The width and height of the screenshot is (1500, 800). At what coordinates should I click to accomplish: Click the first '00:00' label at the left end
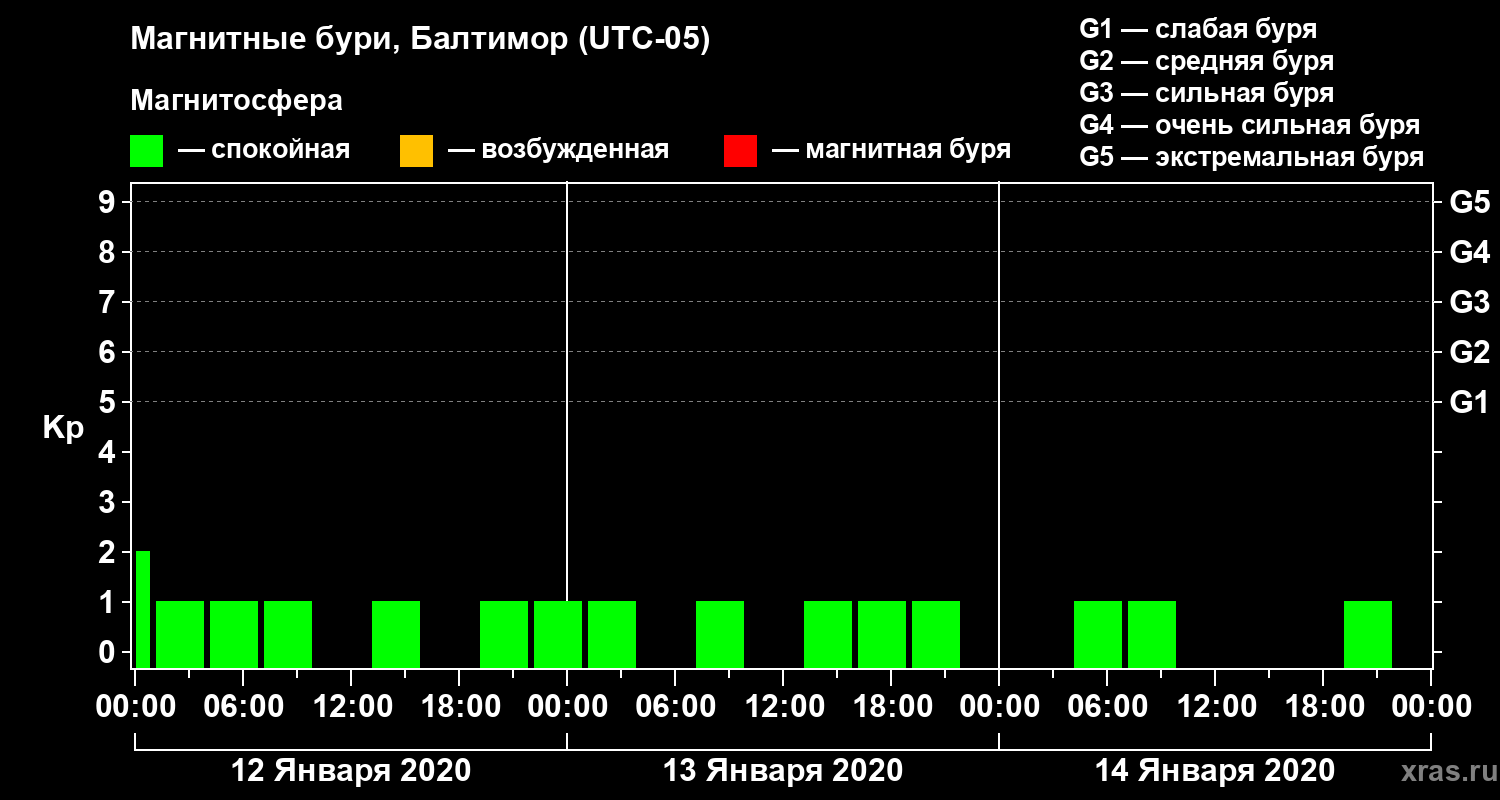pos(135,707)
